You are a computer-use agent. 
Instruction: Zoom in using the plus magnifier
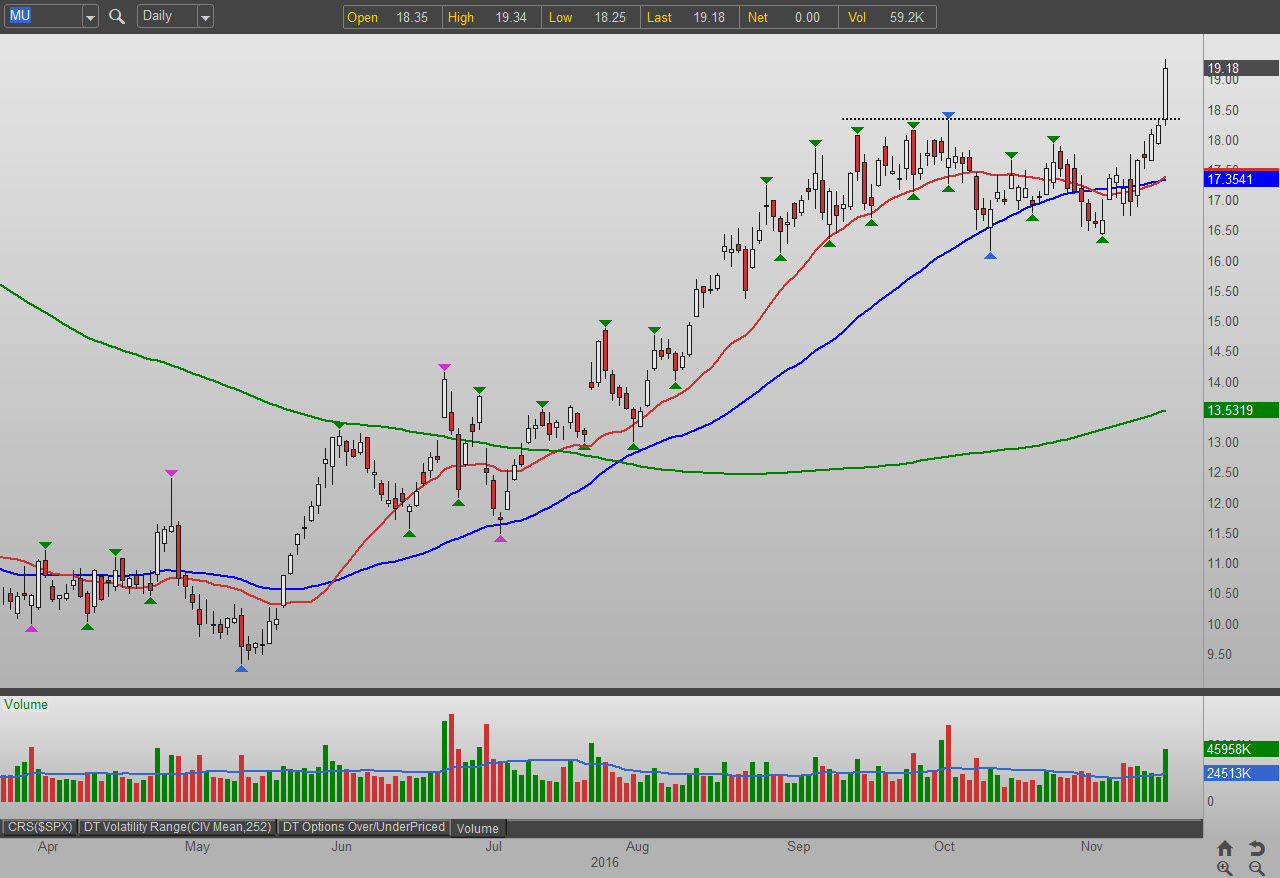(x=1225, y=869)
